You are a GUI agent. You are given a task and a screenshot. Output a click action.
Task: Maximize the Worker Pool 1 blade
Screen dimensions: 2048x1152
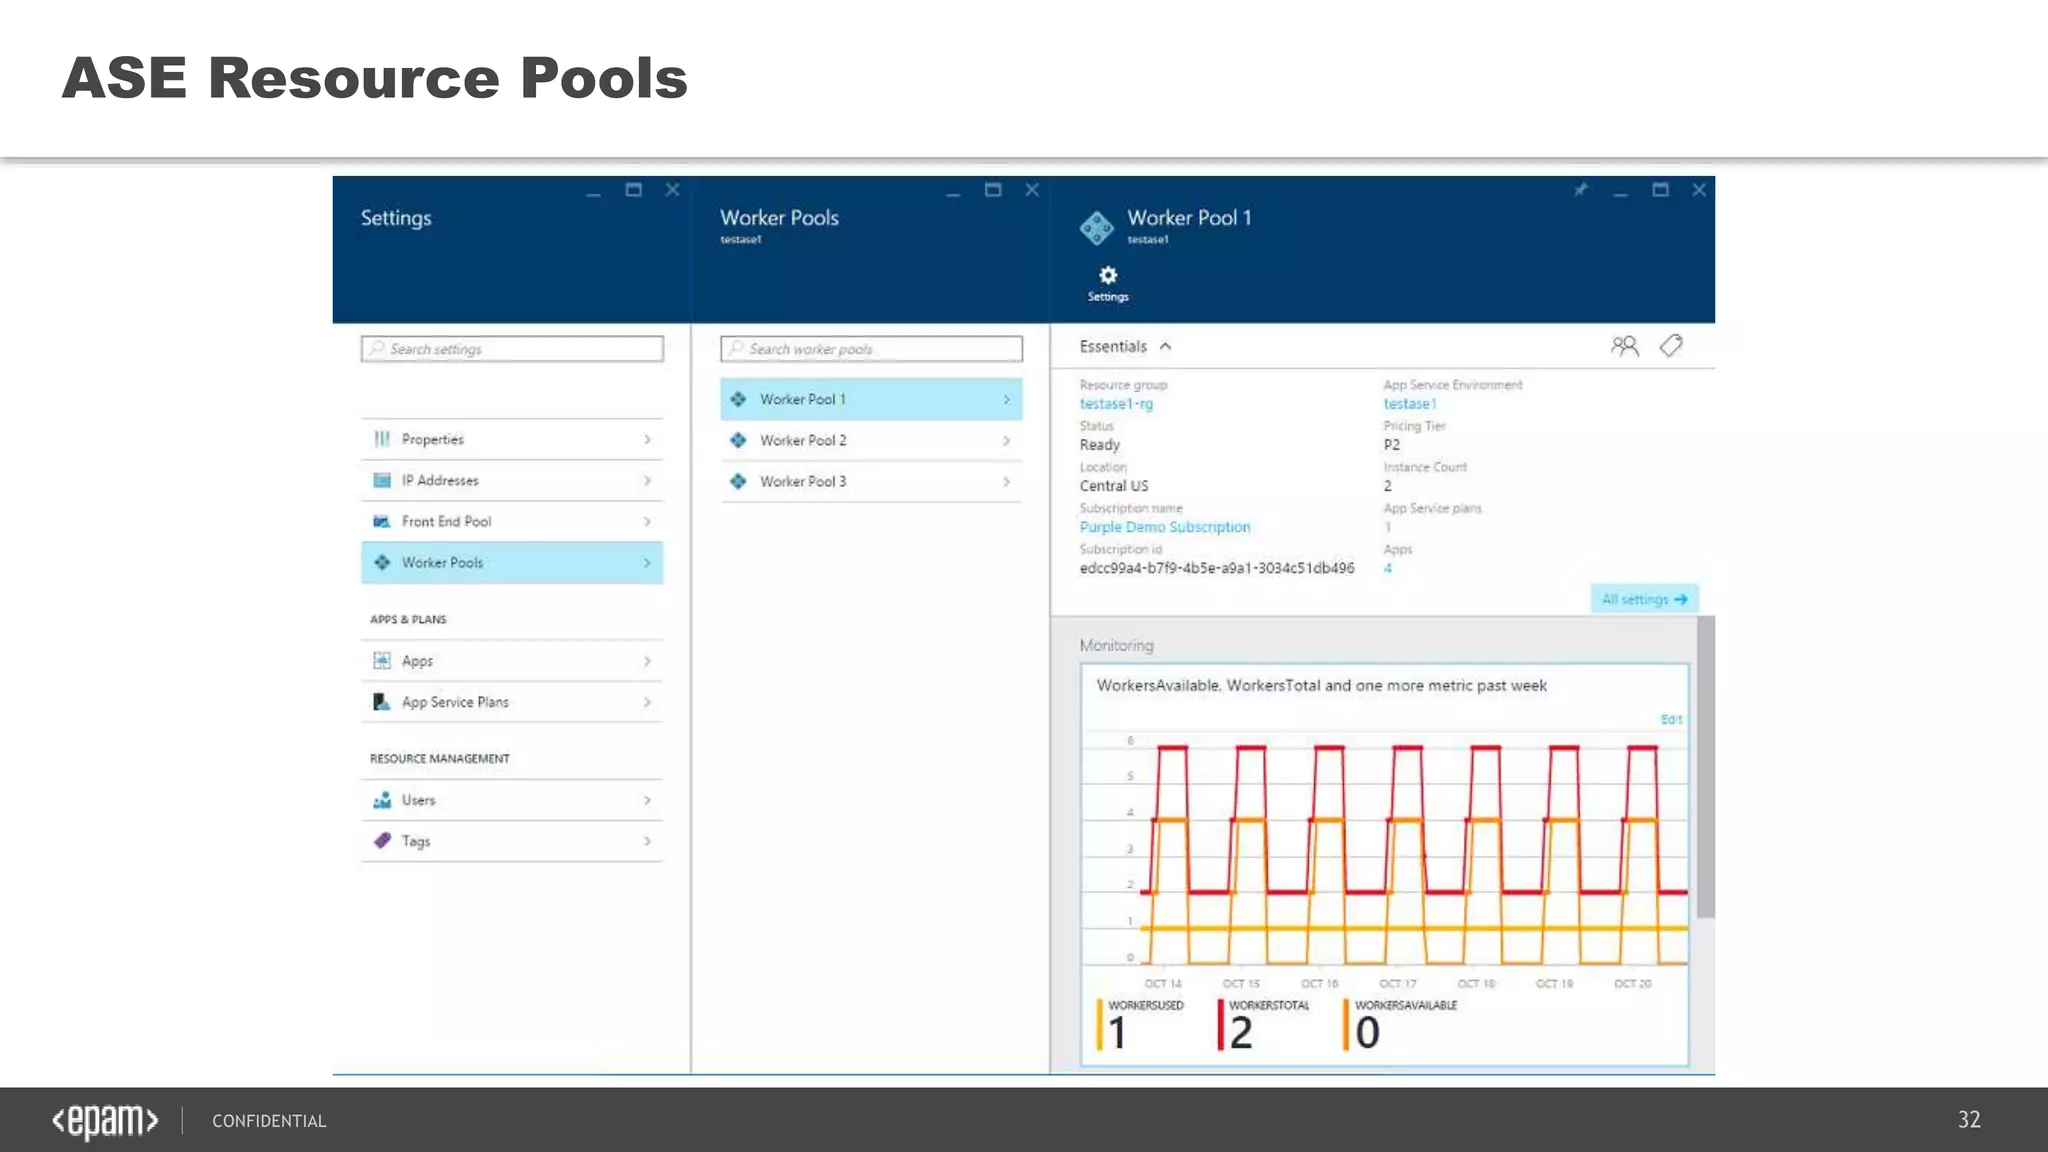point(1660,189)
